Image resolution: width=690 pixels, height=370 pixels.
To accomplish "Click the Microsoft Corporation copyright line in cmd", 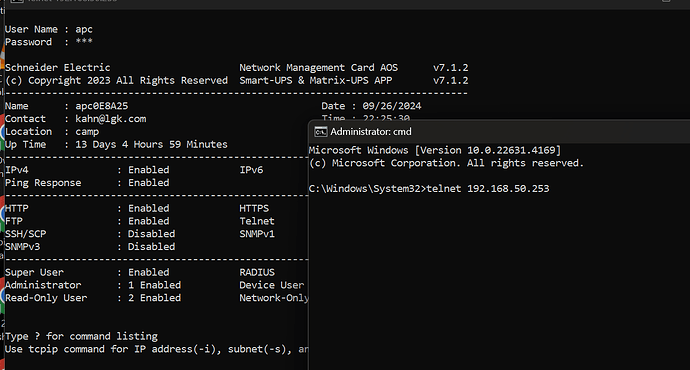I will pos(446,163).
